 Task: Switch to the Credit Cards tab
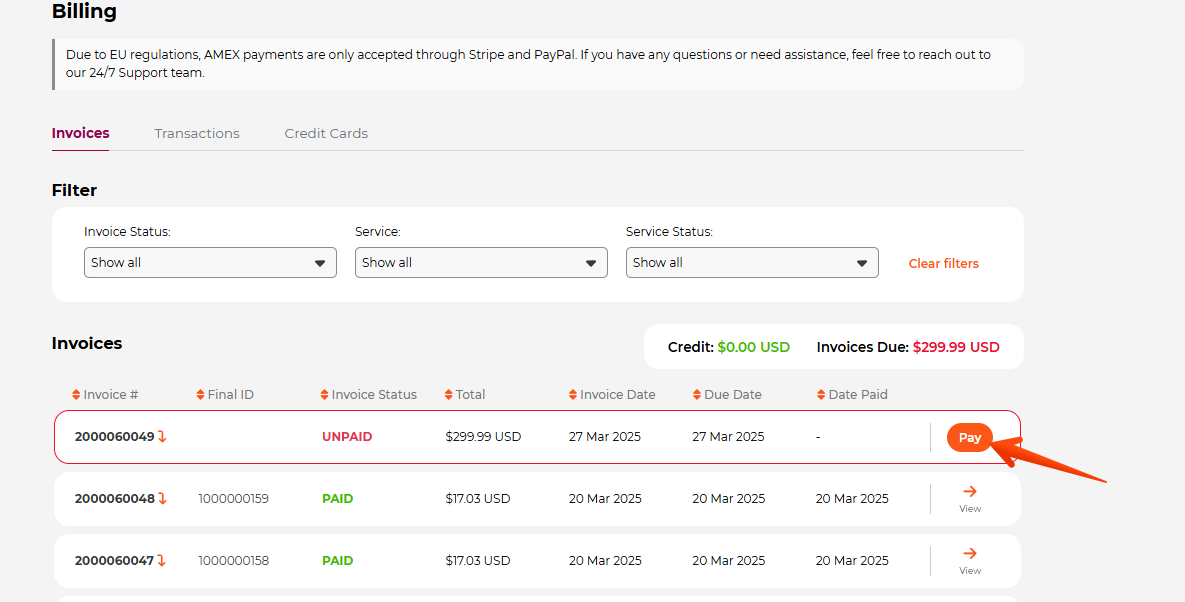click(x=326, y=133)
